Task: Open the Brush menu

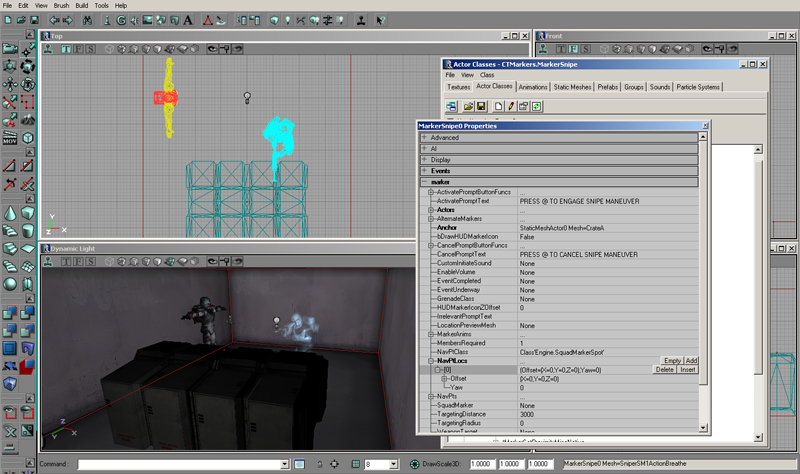Action: [x=61, y=6]
